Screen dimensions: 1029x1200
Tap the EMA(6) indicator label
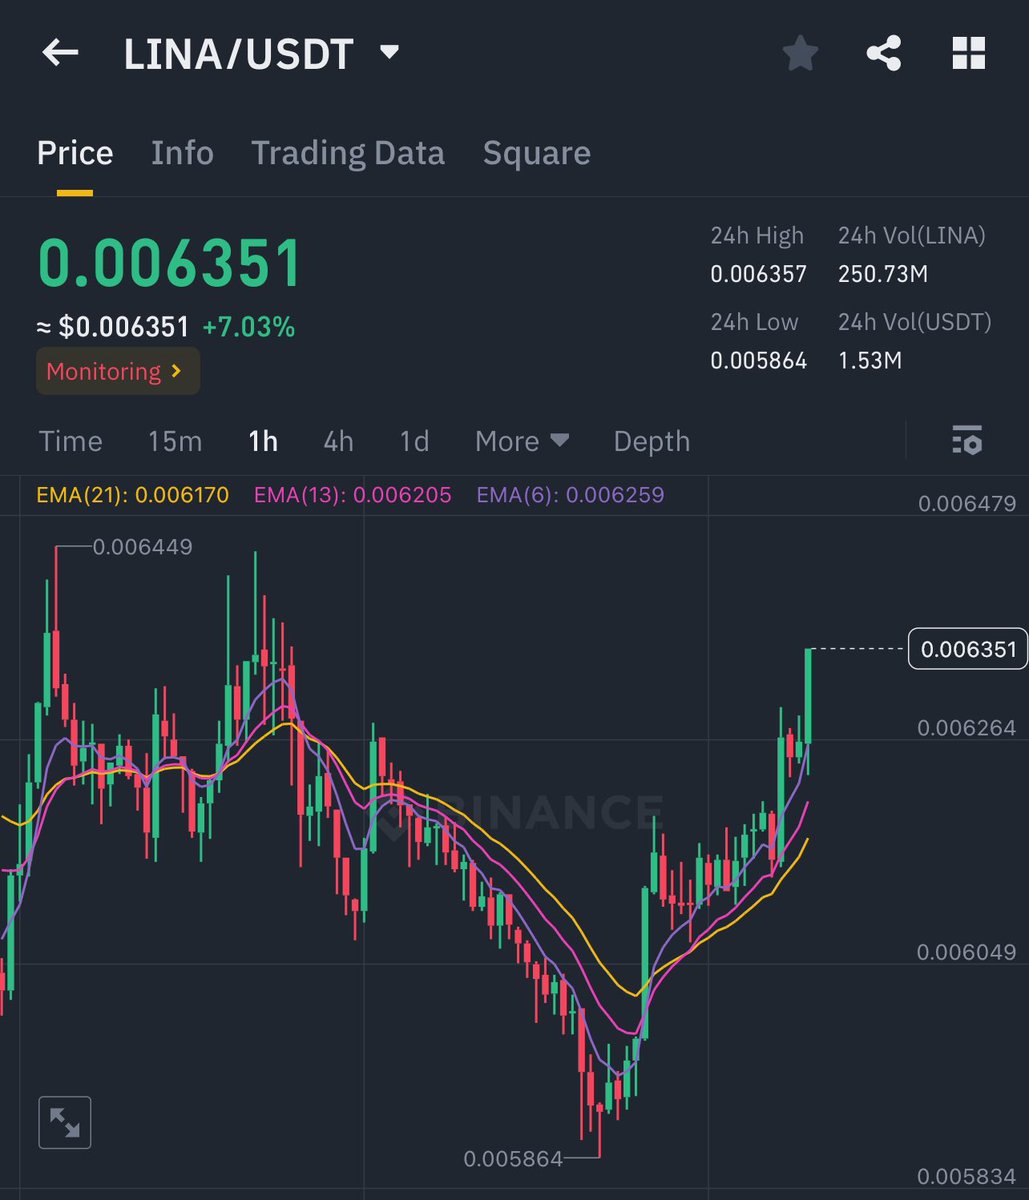(570, 494)
